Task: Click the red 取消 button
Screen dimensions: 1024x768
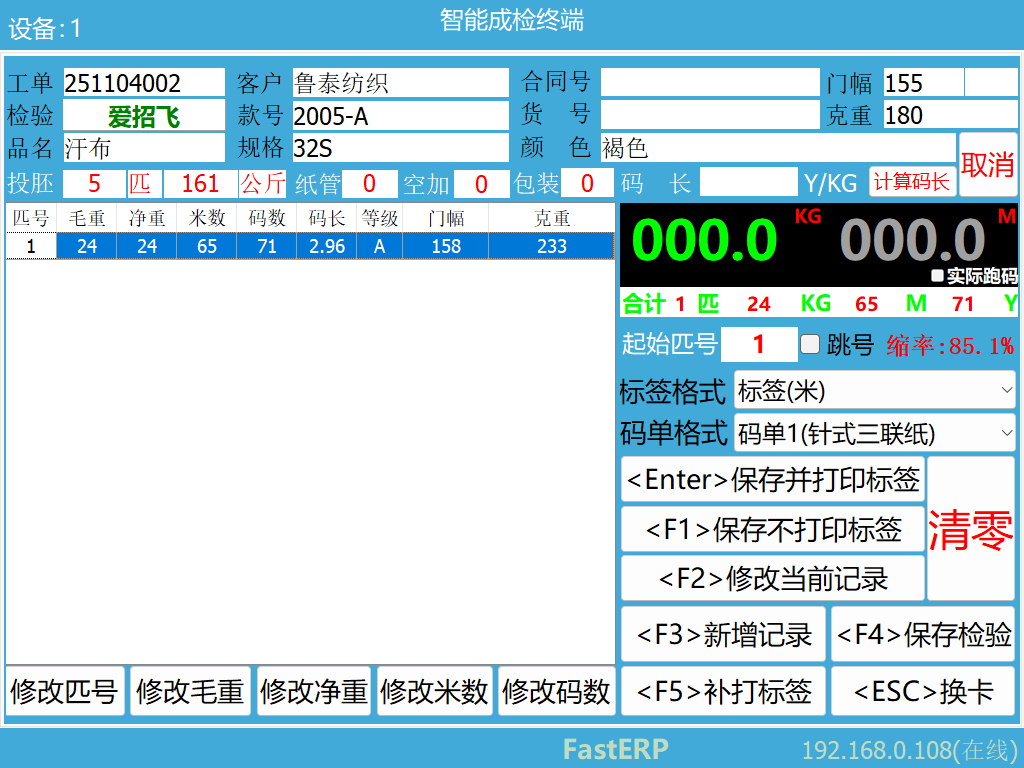Action: pos(988,165)
